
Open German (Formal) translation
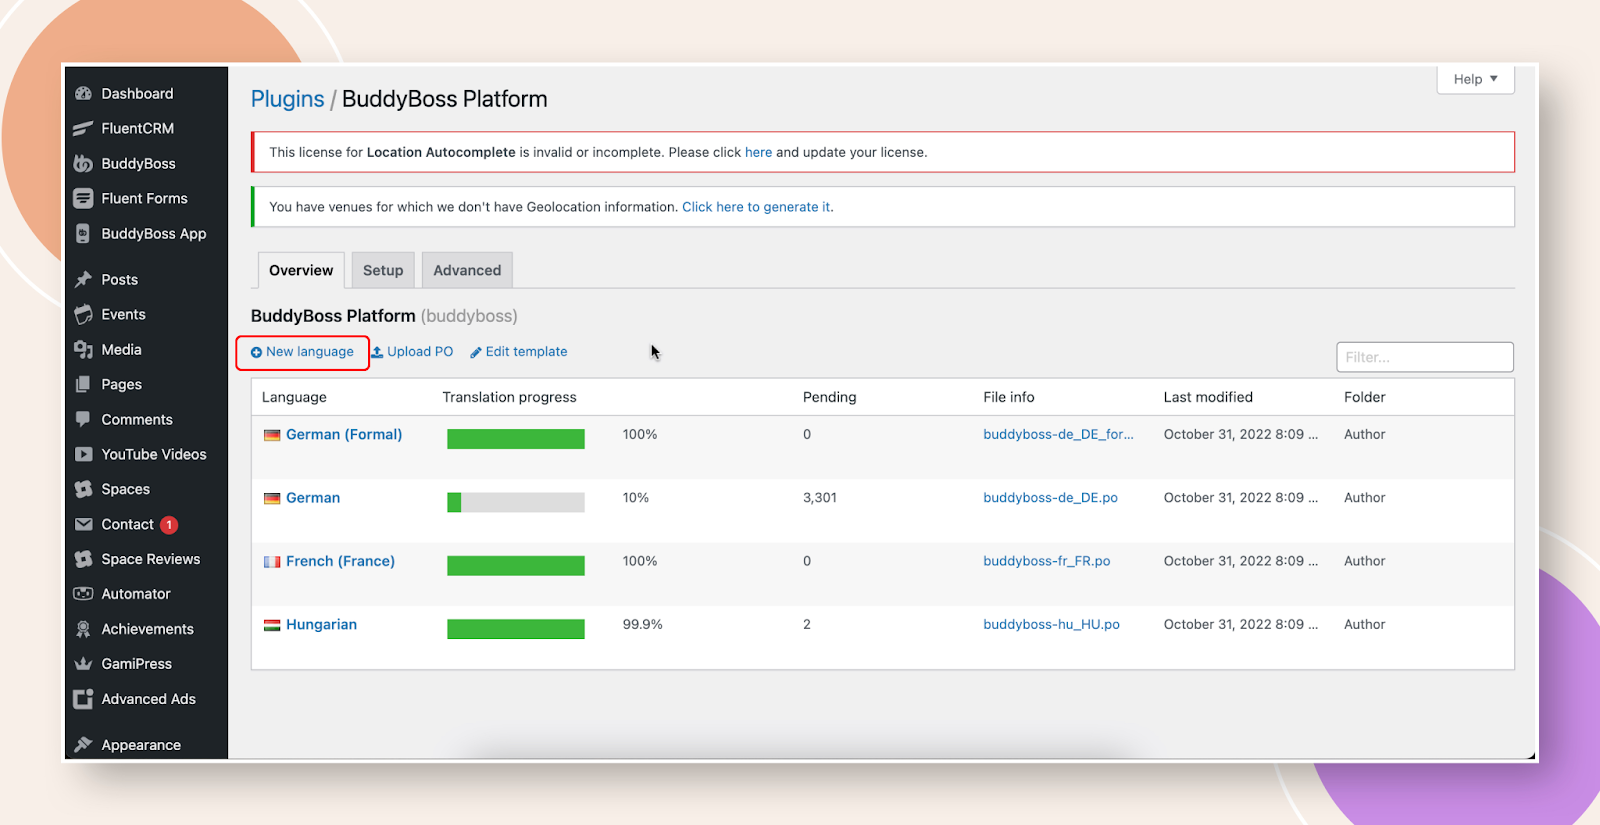pos(344,435)
